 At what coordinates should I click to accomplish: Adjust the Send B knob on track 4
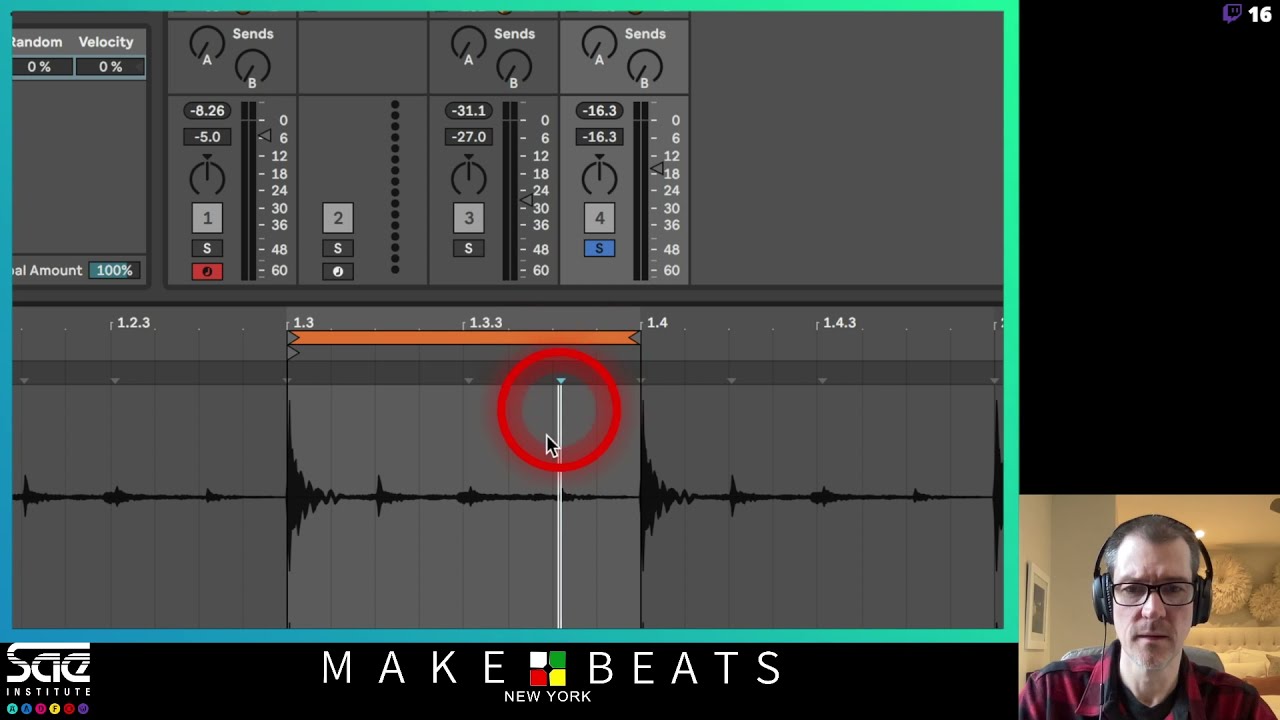644,66
